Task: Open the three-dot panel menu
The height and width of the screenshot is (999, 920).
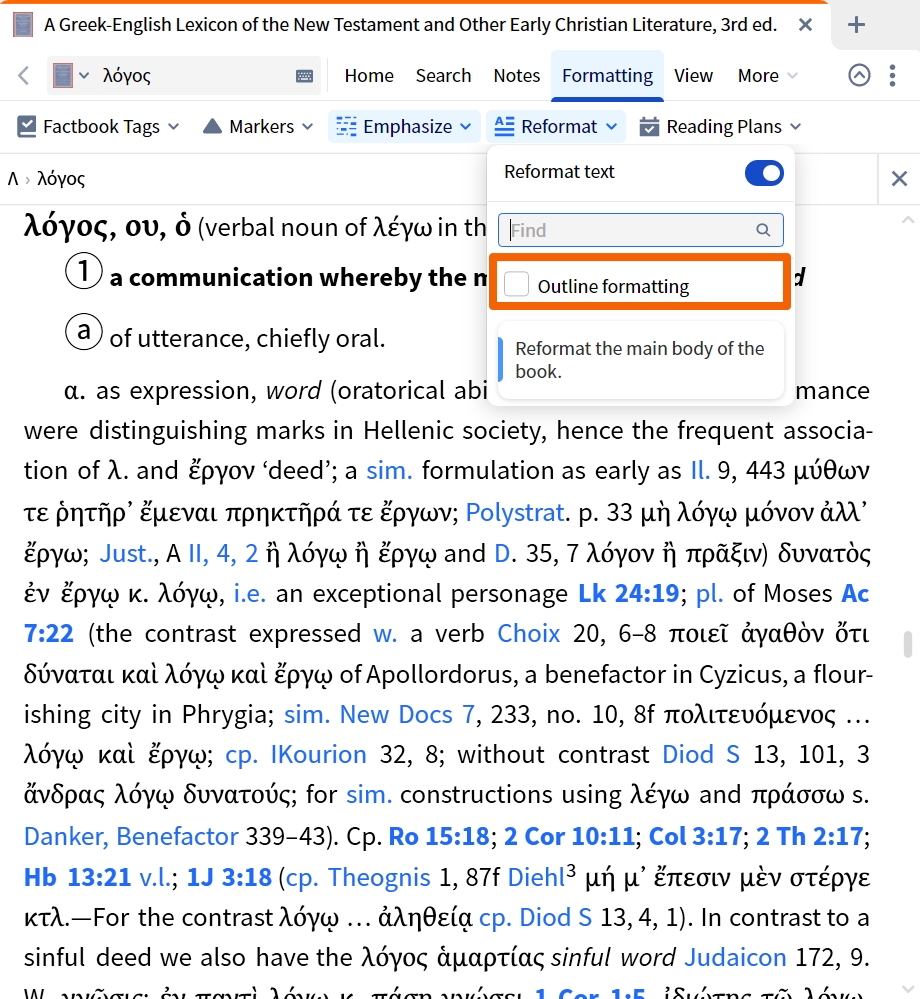Action: [893, 75]
